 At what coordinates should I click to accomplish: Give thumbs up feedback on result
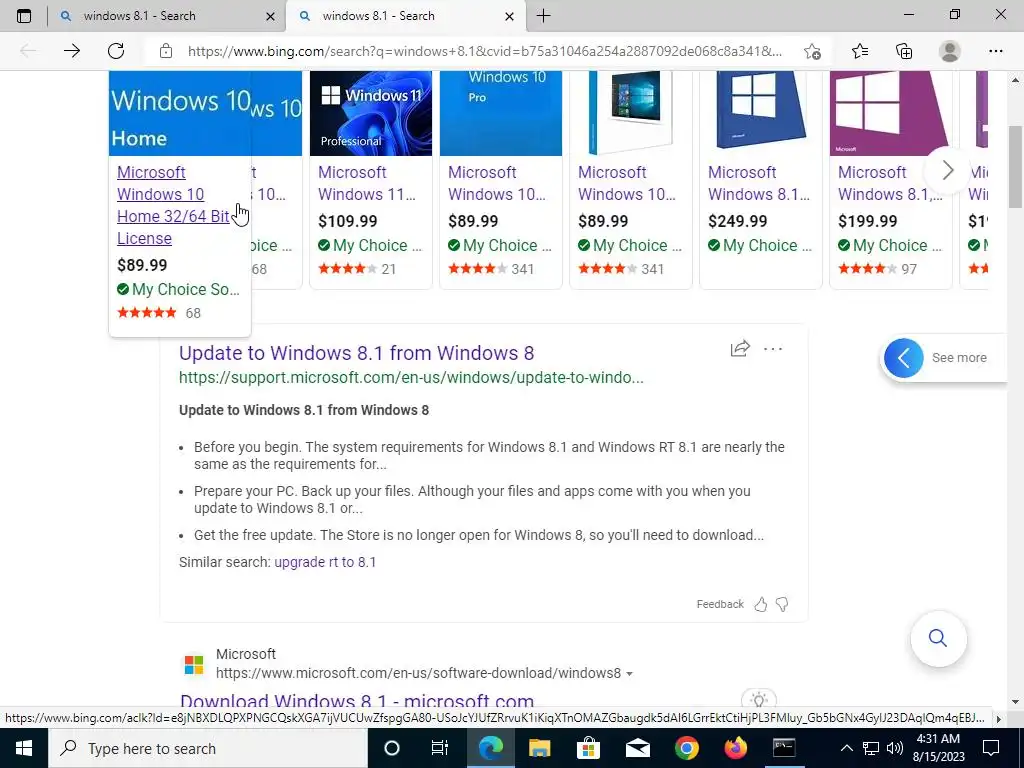point(761,604)
